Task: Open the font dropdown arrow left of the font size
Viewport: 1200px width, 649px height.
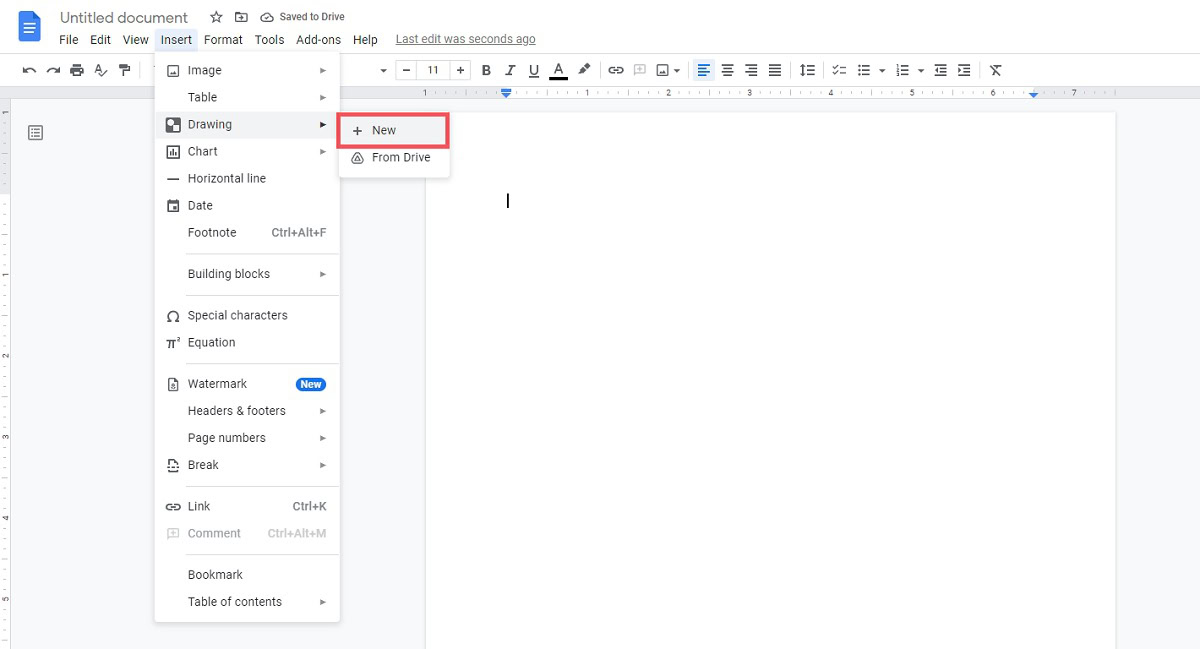Action: (x=383, y=70)
